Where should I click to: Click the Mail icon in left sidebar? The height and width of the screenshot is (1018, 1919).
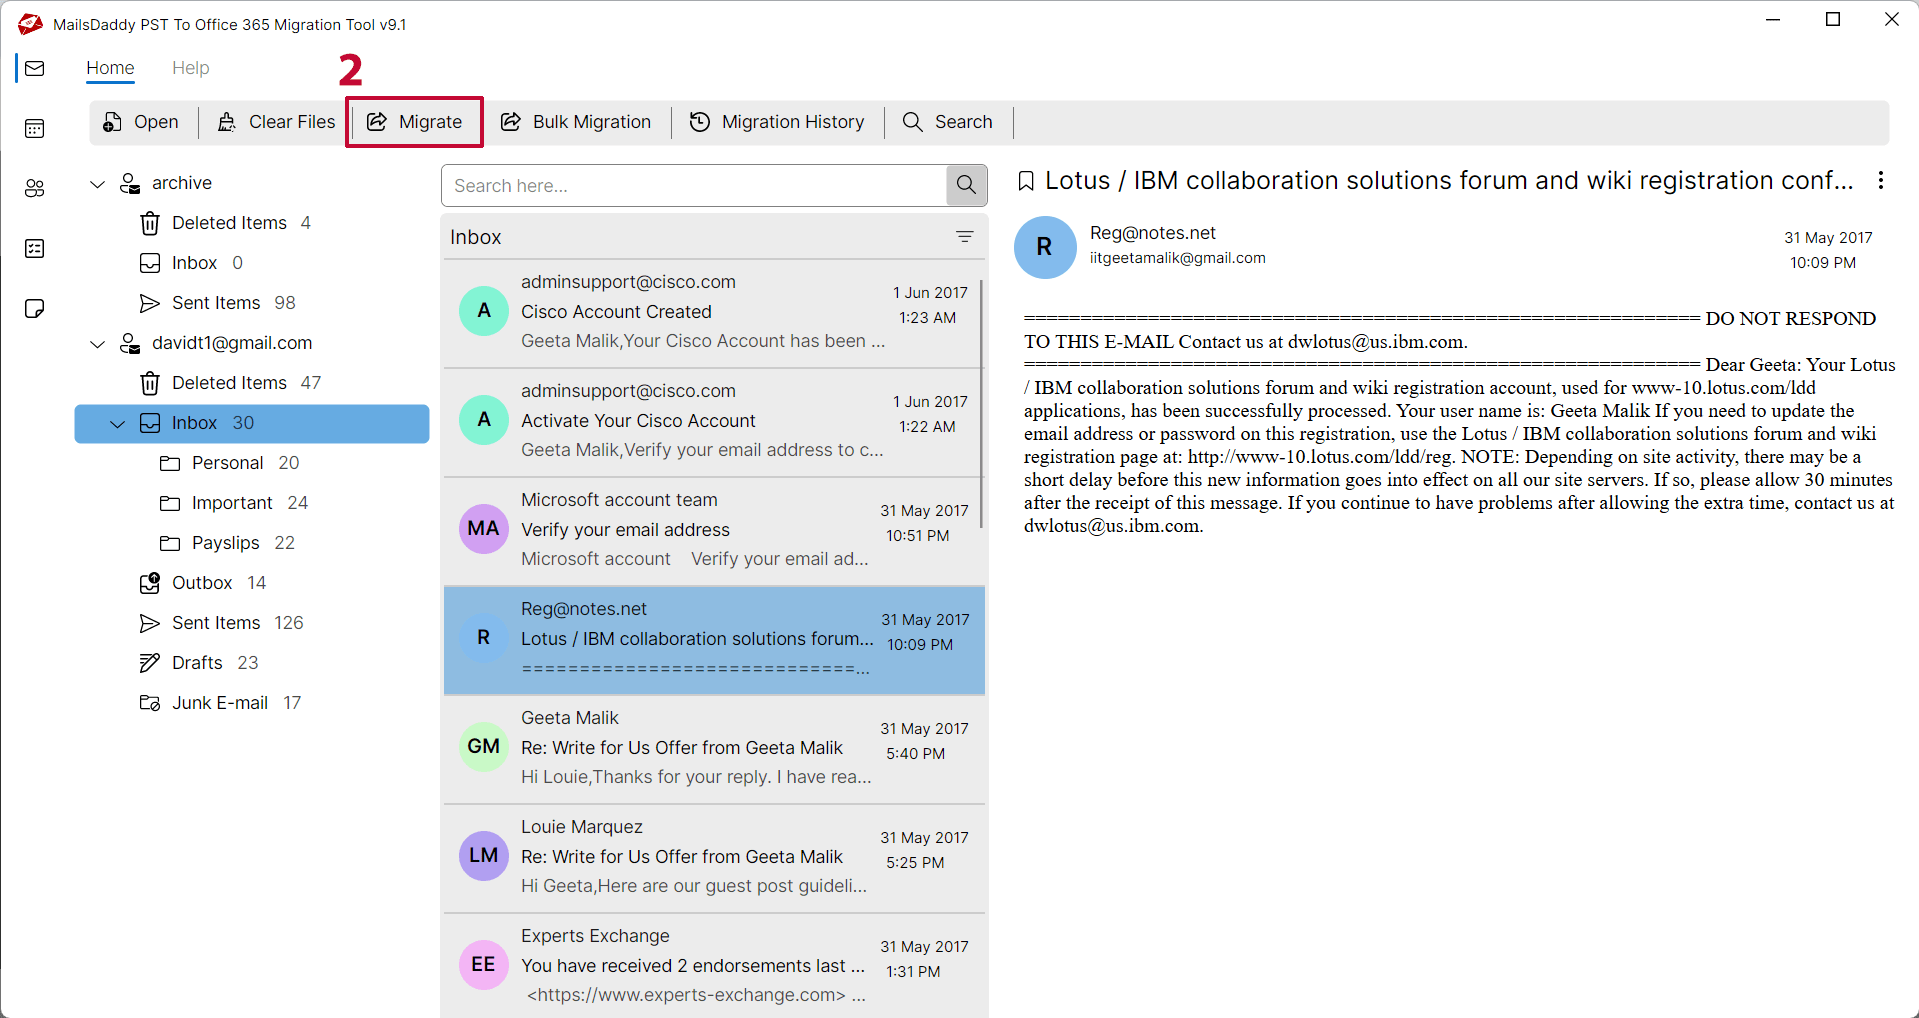point(35,68)
